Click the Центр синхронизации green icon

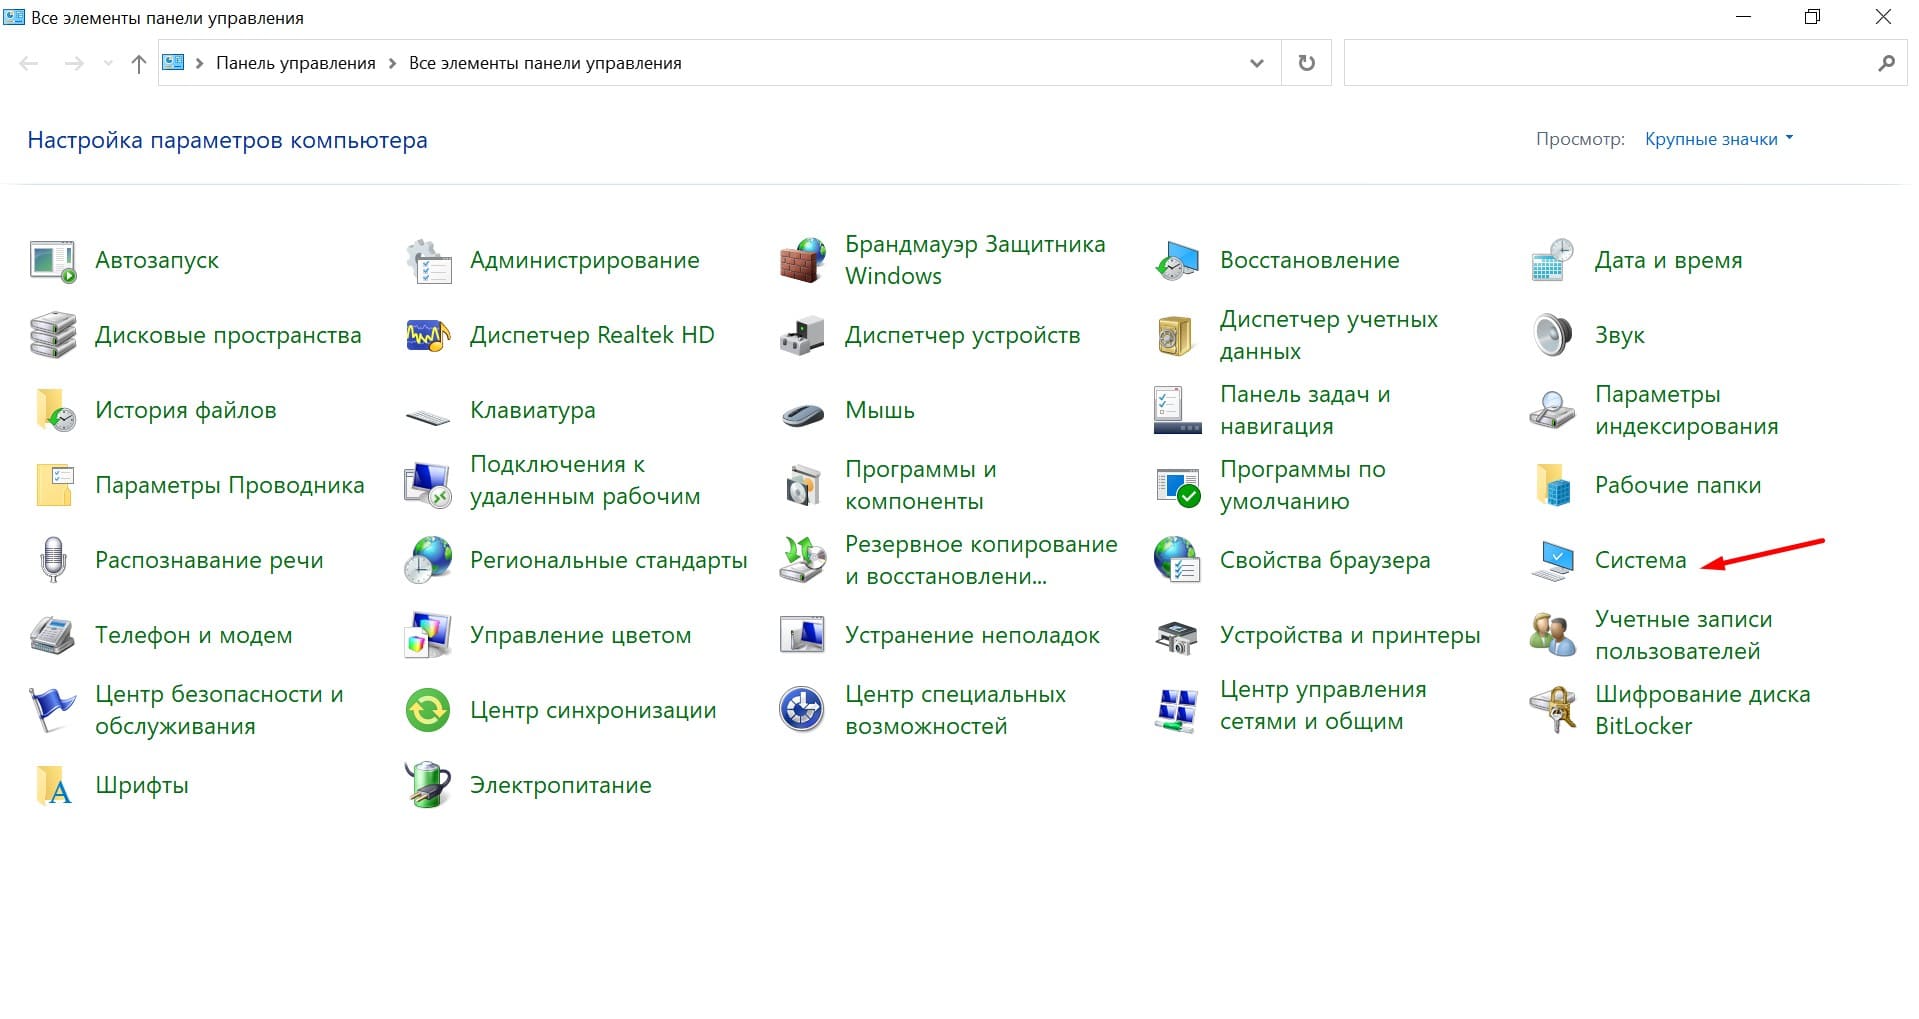(428, 710)
